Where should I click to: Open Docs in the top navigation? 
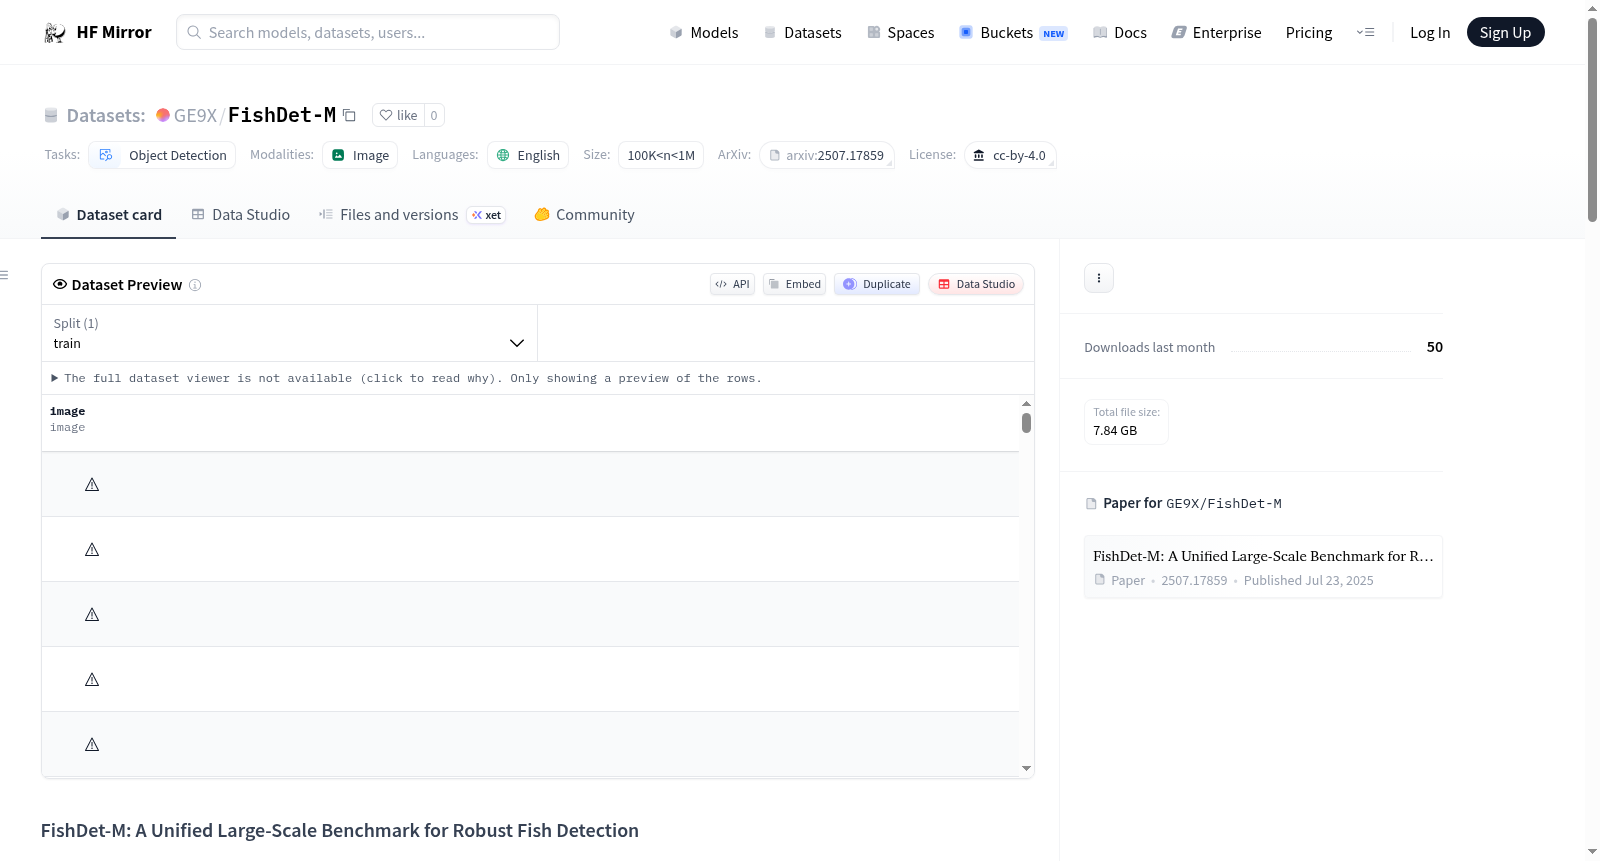1119,32
